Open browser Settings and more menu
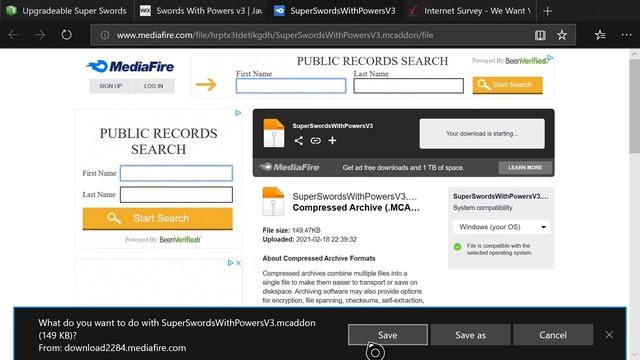This screenshot has height=360, width=640. pyautogui.click(x=626, y=35)
